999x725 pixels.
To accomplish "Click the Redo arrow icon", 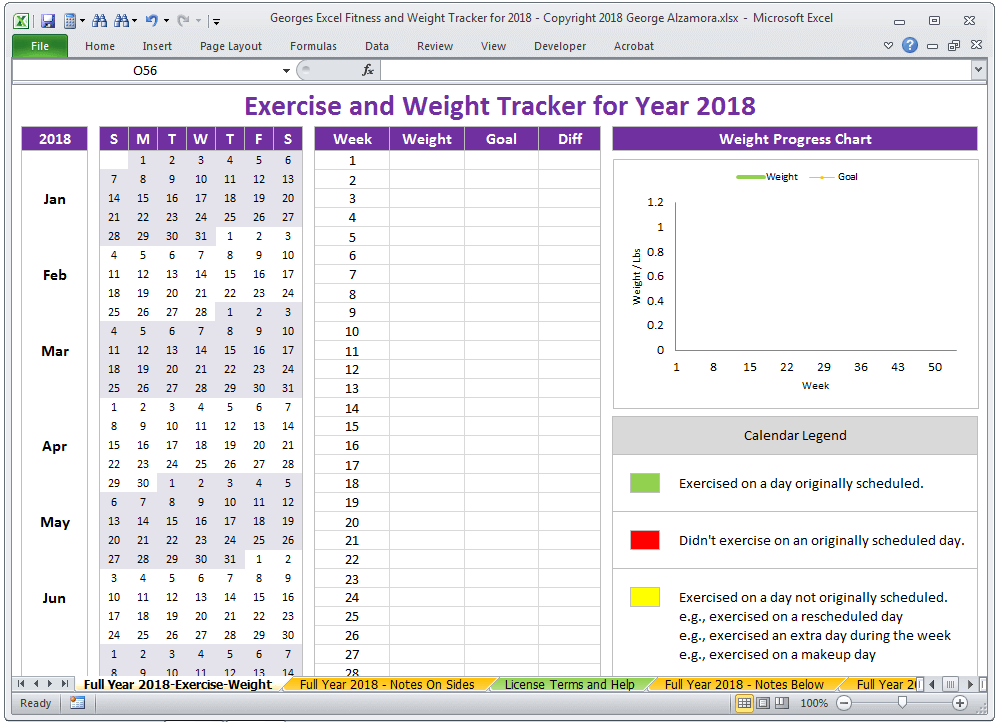I will pyautogui.click(x=183, y=21).
